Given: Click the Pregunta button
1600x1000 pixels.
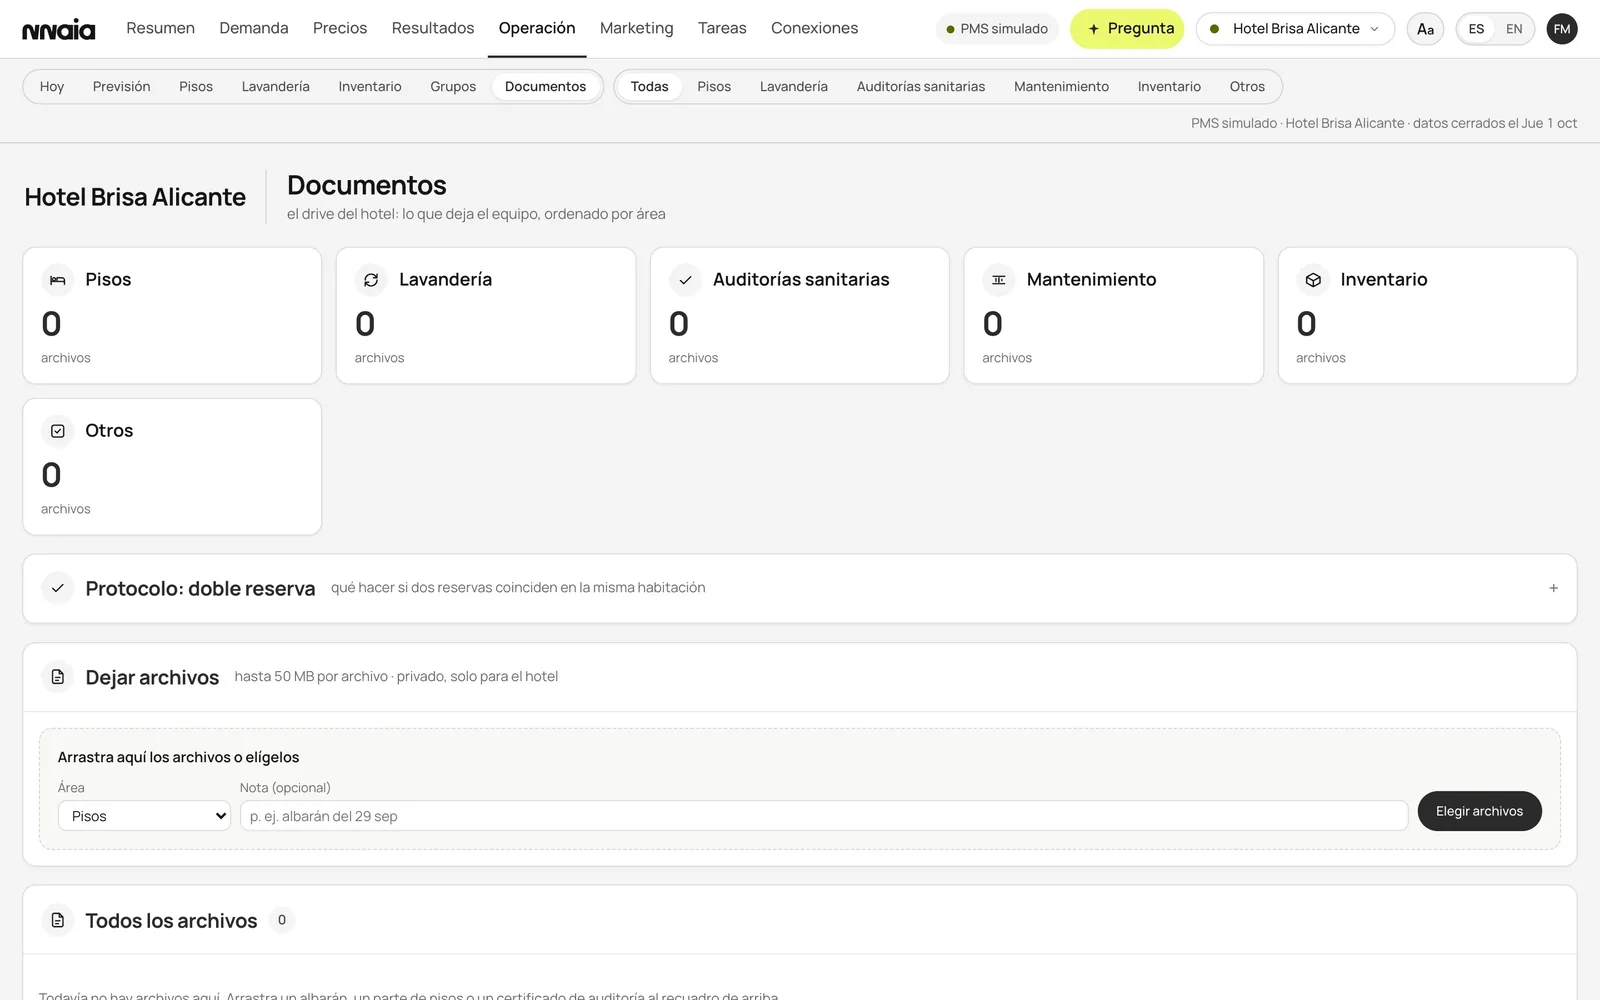Looking at the screenshot, I should [x=1127, y=29].
